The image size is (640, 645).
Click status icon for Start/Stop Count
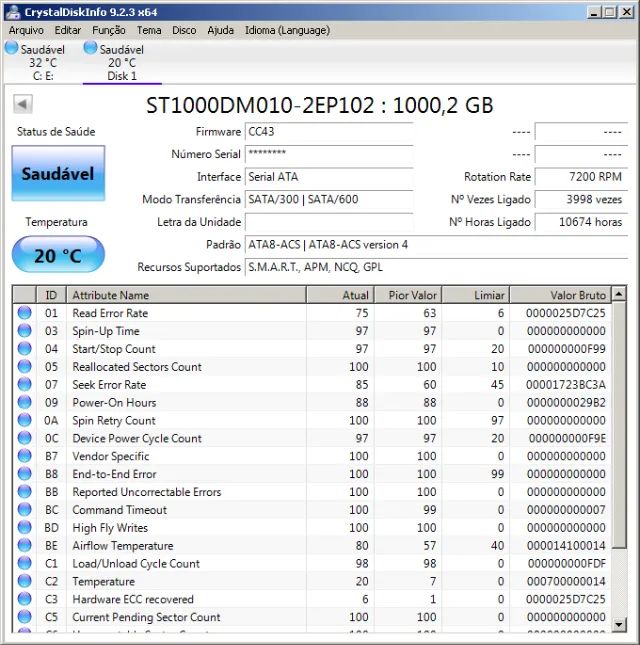25,348
